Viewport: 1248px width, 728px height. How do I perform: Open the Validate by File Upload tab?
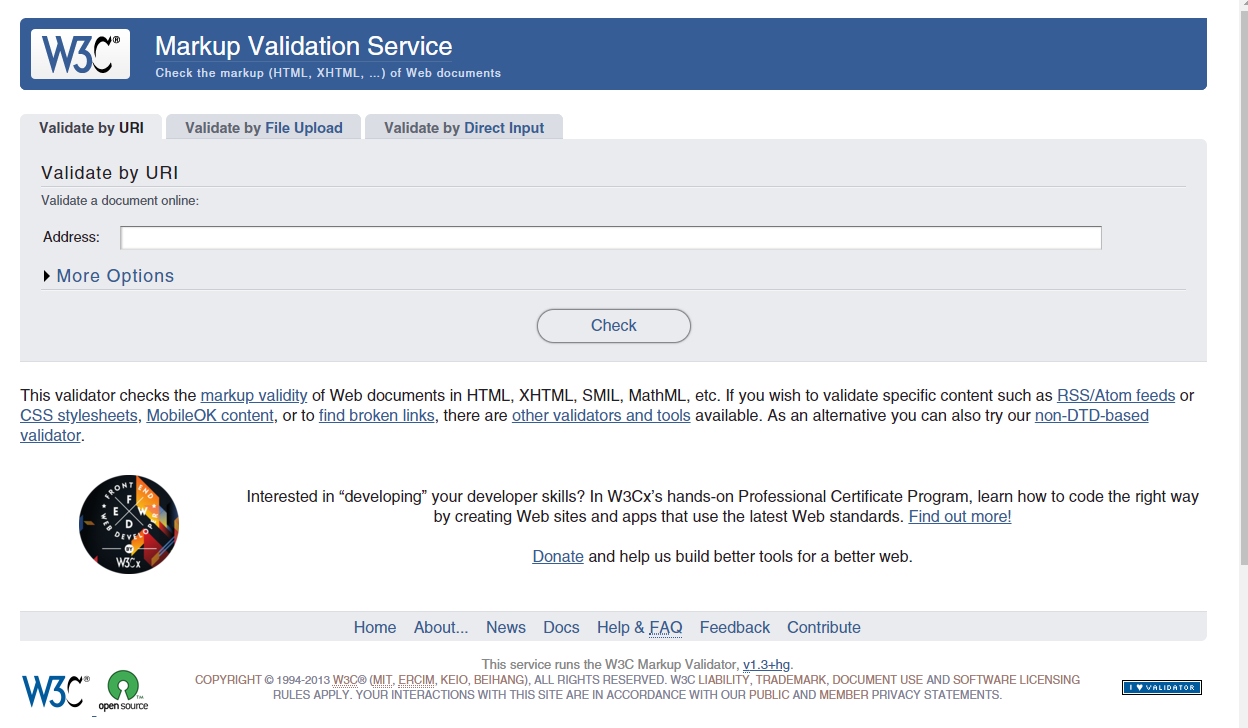pos(263,128)
